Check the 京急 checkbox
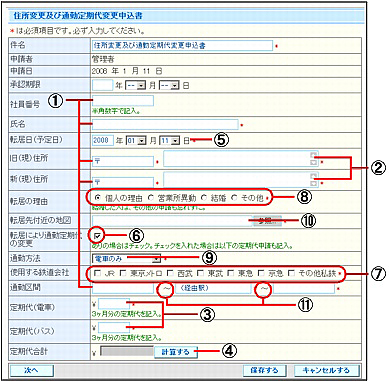Viewport: 389px width, 382px height. 261,273
